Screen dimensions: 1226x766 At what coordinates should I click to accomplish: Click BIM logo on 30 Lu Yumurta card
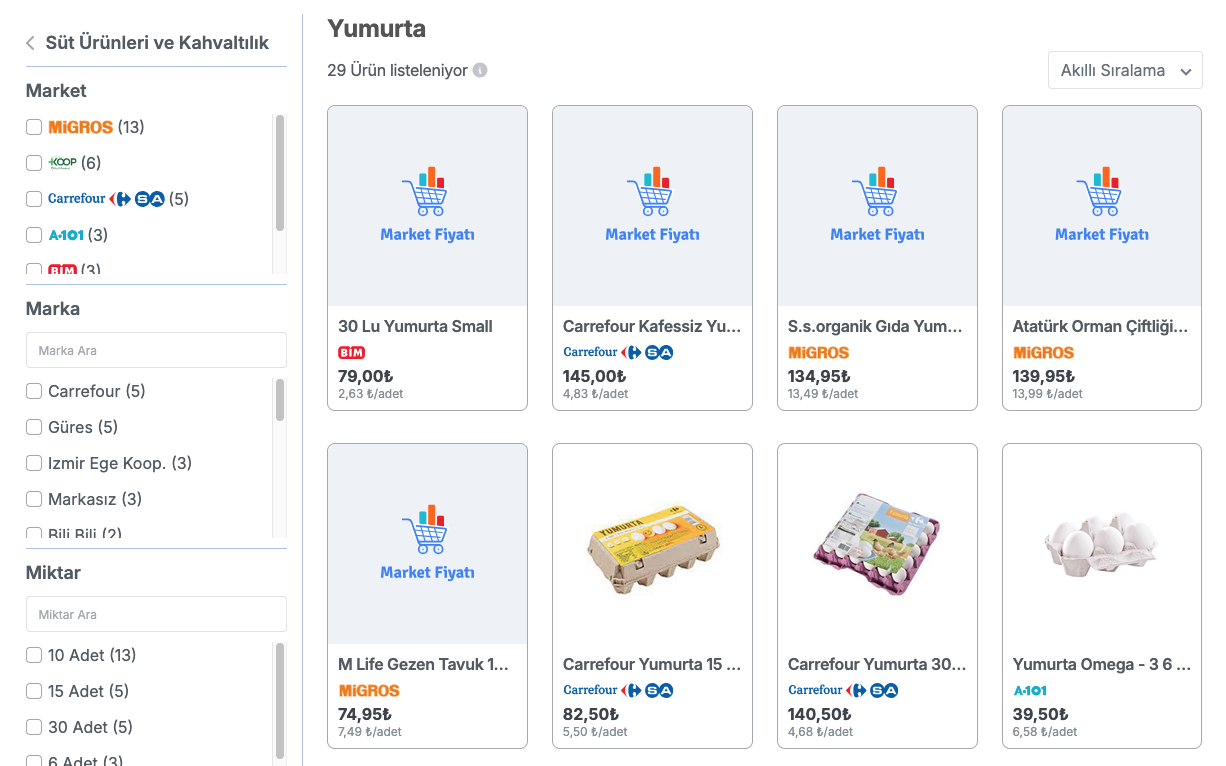point(352,352)
